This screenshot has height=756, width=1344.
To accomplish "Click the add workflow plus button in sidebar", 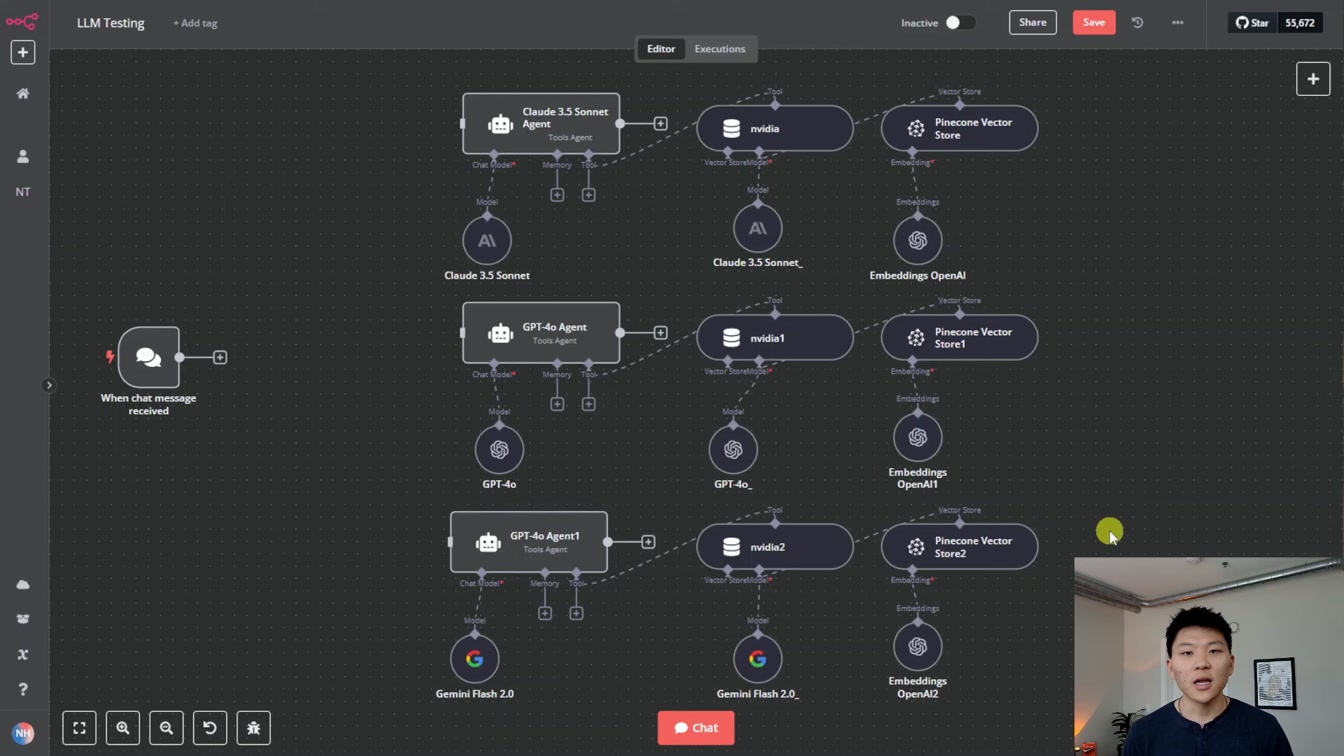I will coord(23,52).
